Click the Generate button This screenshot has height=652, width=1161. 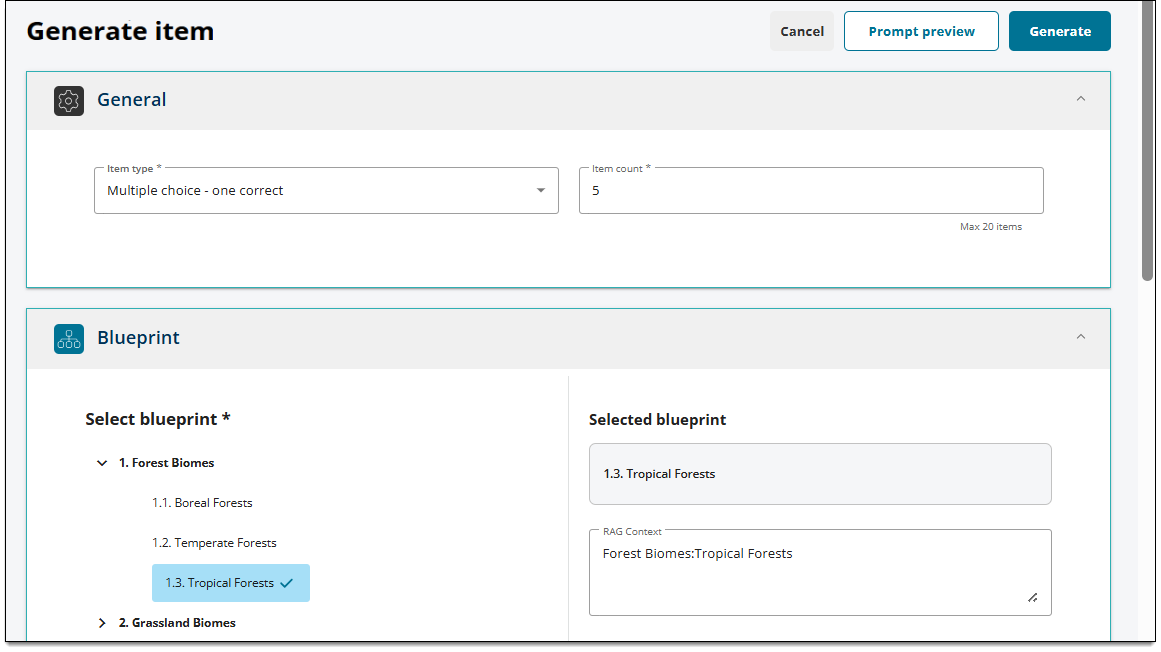point(1060,31)
